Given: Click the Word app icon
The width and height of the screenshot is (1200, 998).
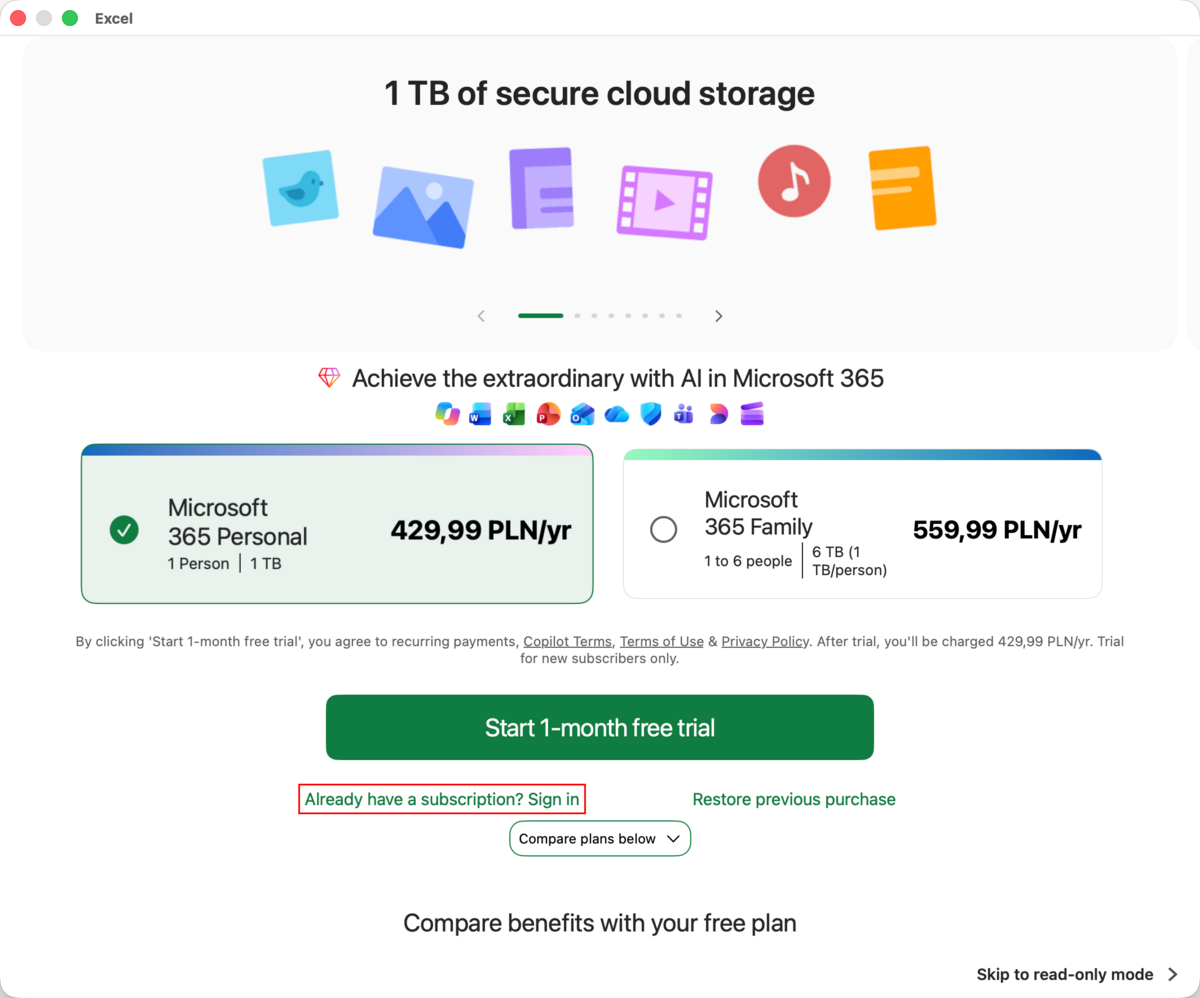Looking at the screenshot, I should tap(481, 413).
